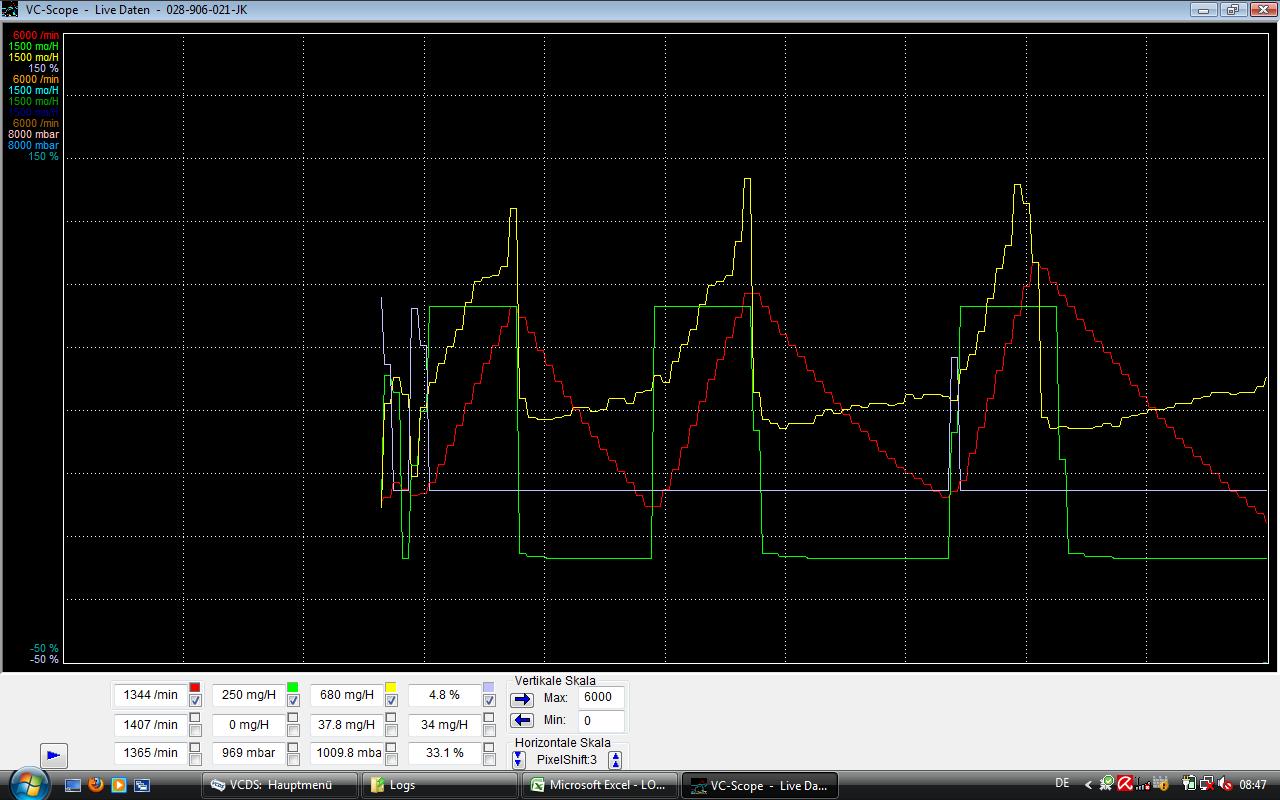Viewport: 1280px width, 800px height.
Task: Expand hidden tray icons with the chevron
Action: [x=1089, y=785]
